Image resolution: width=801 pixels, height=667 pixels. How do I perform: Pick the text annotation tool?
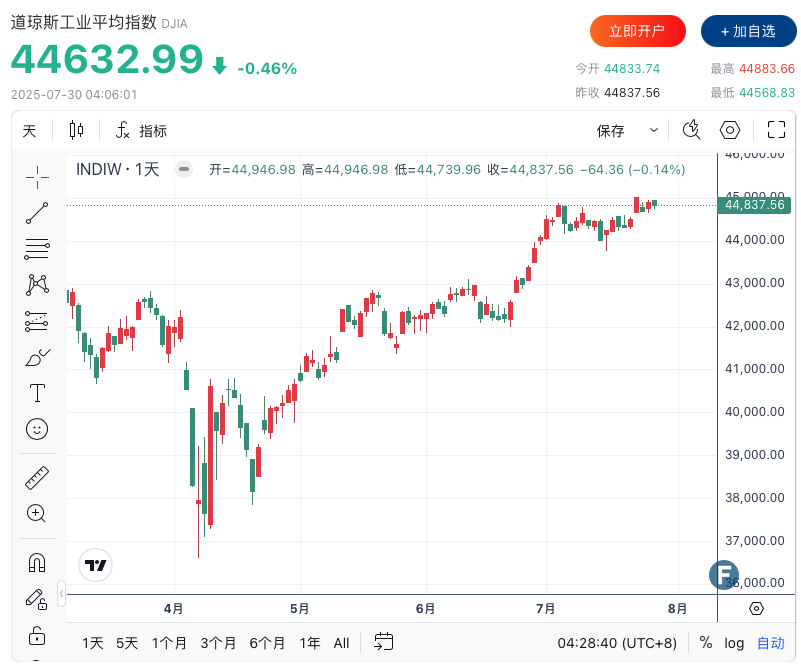(37, 393)
